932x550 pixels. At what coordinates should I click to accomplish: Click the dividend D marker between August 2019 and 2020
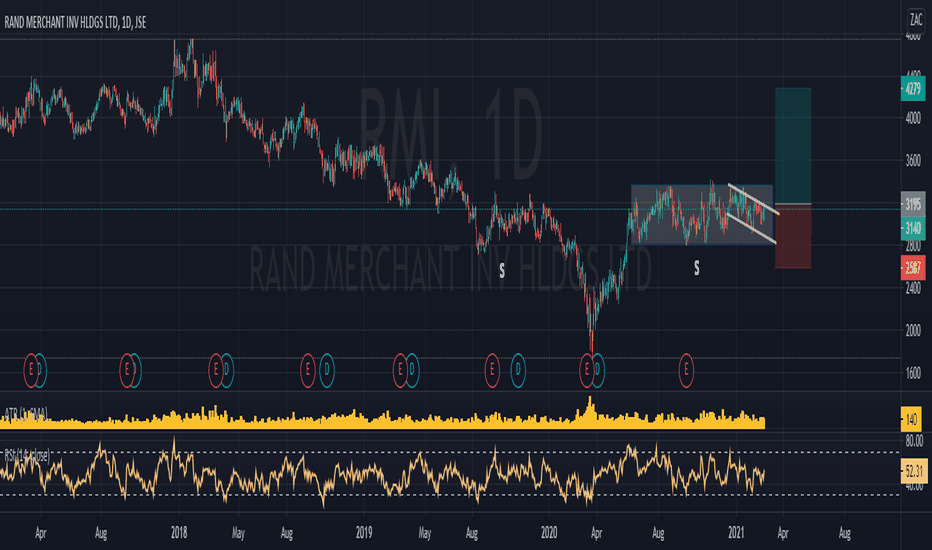coord(518,370)
